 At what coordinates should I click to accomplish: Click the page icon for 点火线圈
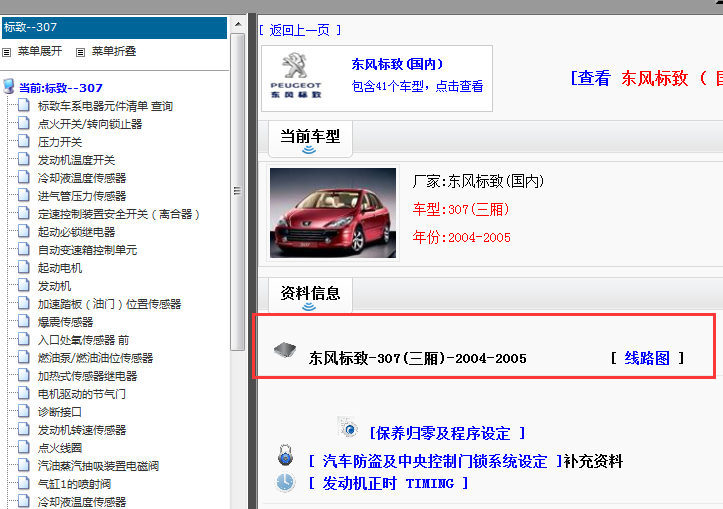(x=24, y=447)
